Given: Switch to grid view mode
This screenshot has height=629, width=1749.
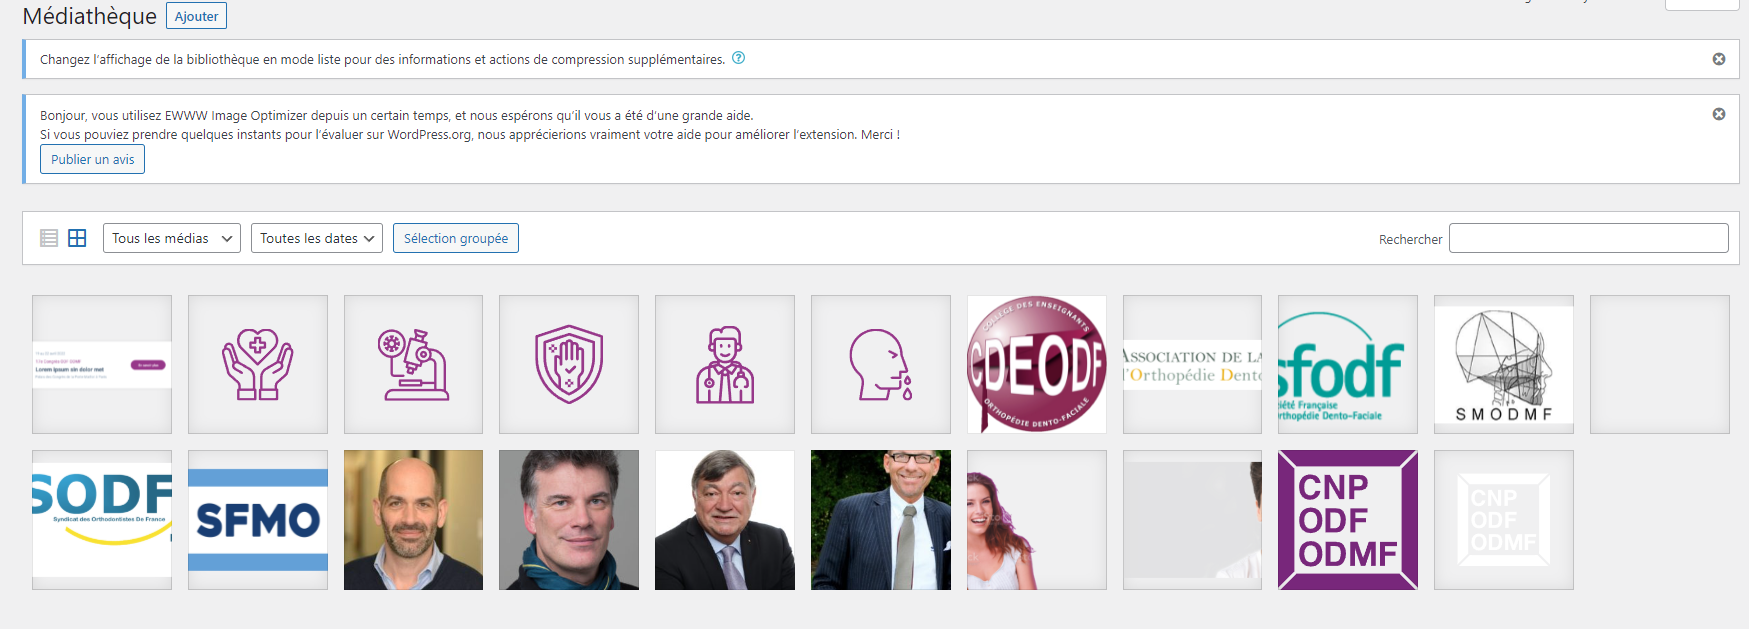Looking at the screenshot, I should [x=77, y=238].
